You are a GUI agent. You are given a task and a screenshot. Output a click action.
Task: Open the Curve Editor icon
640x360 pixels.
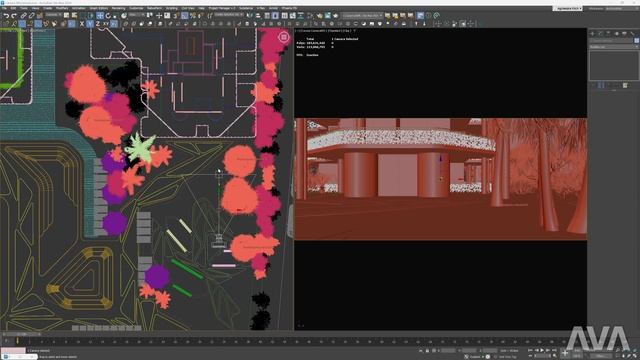click(x=292, y=16)
